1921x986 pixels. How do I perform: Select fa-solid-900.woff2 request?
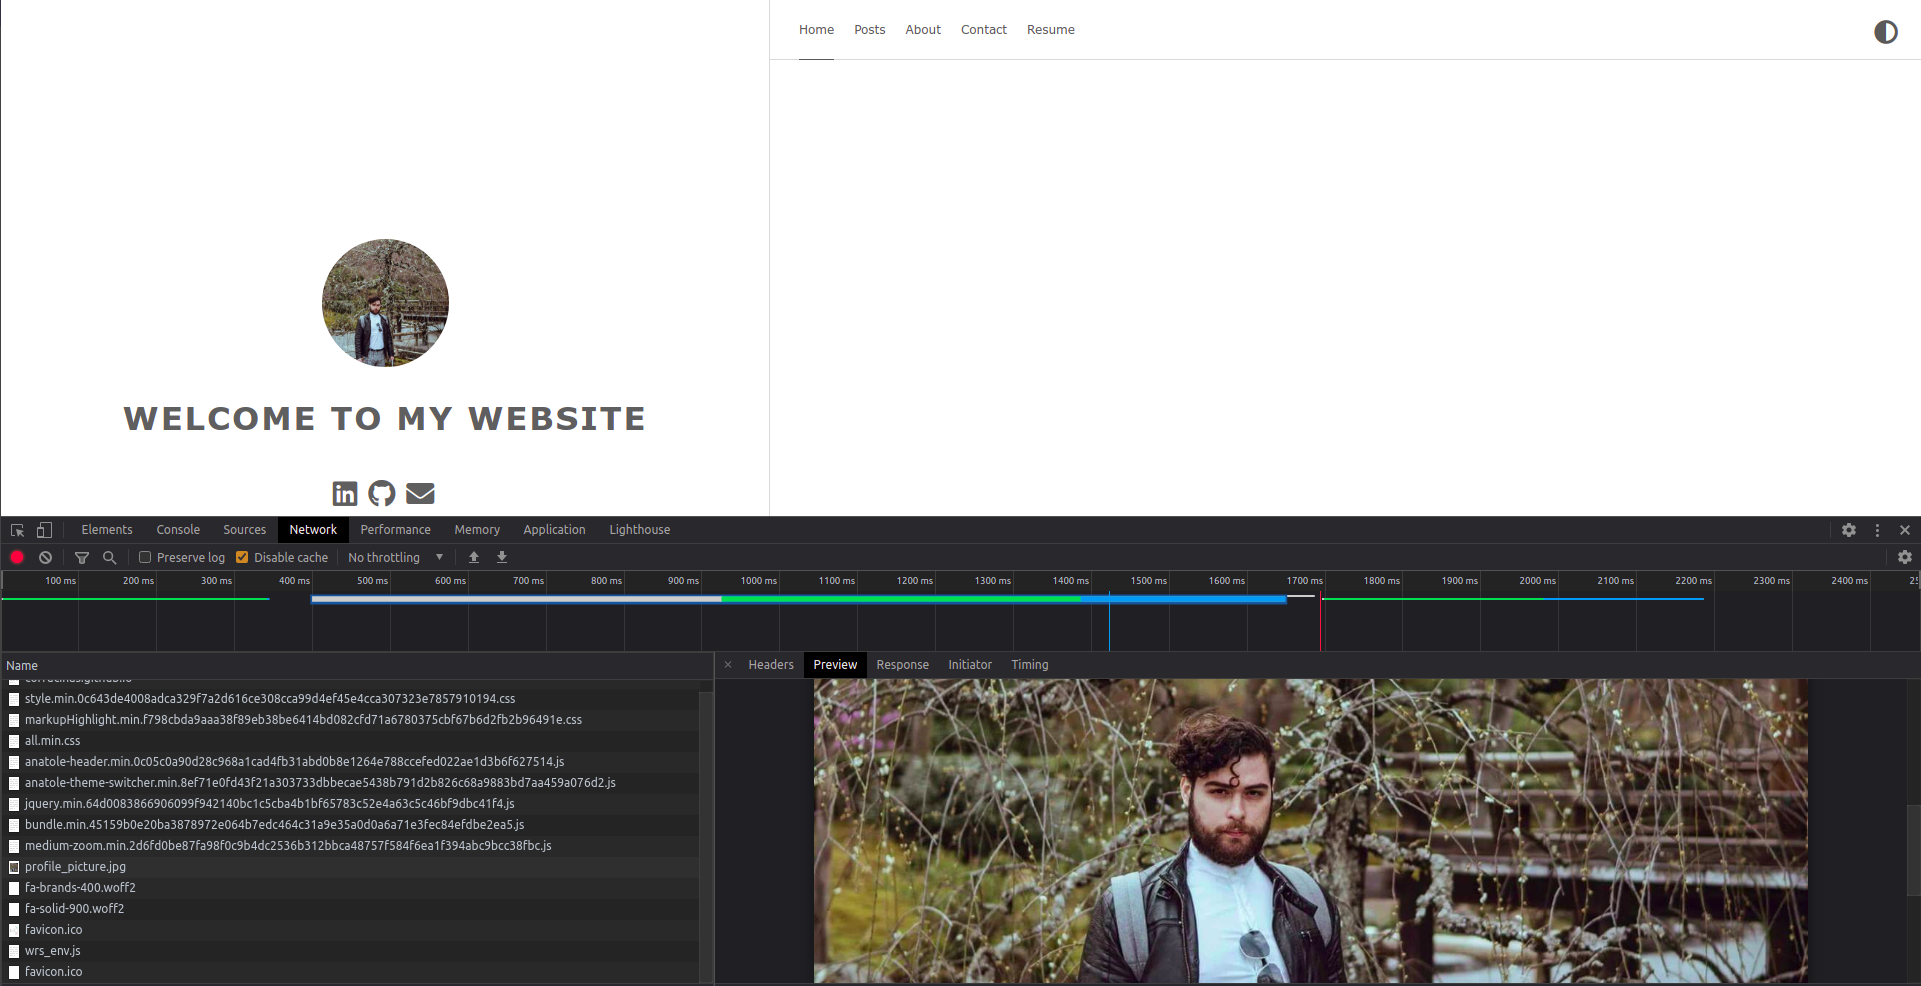(350, 909)
